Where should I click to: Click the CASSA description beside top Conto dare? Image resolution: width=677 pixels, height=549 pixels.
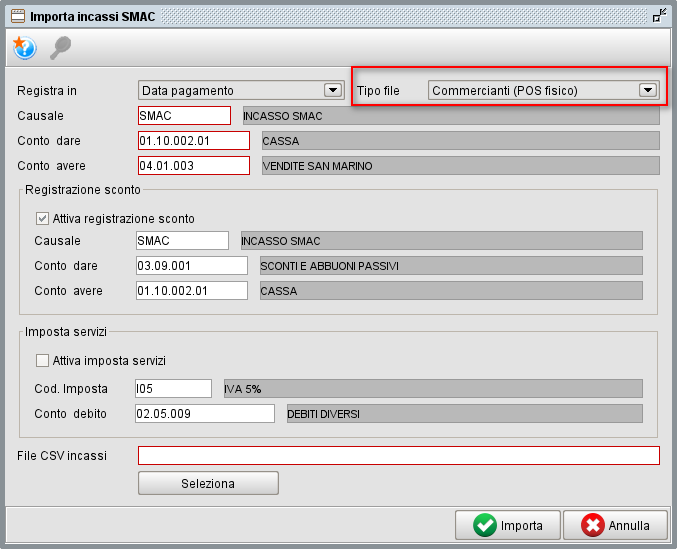[461, 141]
